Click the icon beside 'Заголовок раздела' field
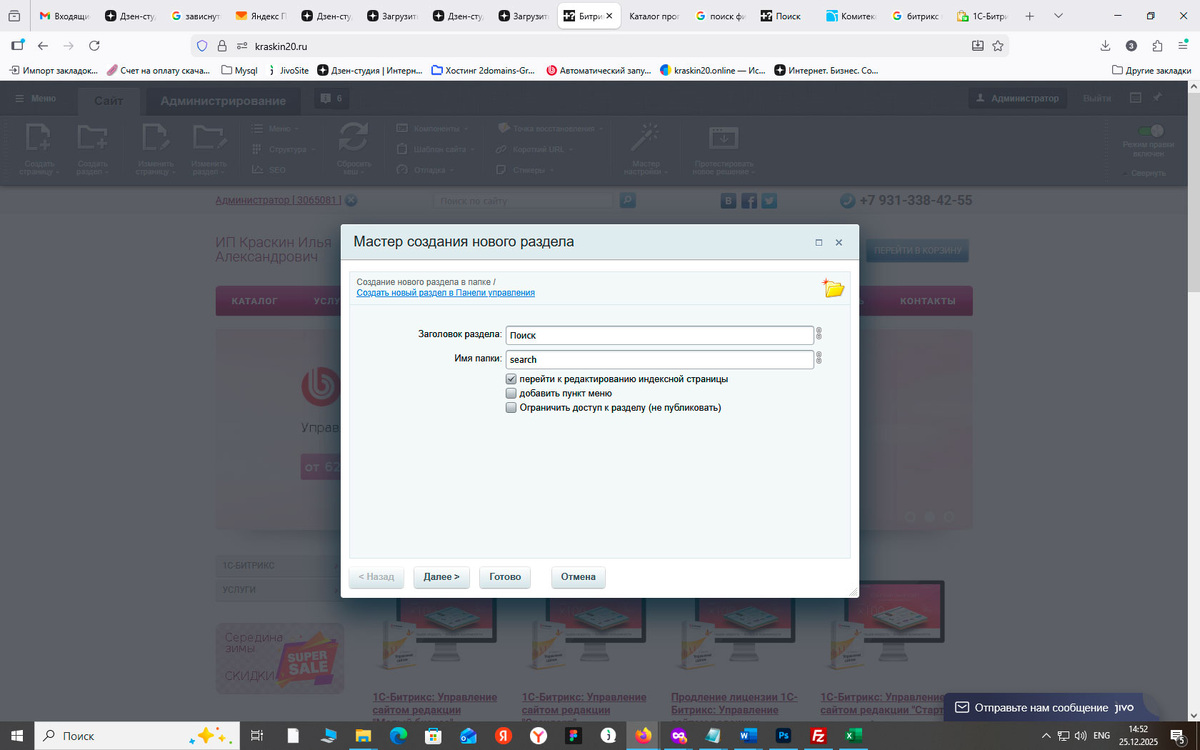The image size is (1200, 750). tap(819, 335)
